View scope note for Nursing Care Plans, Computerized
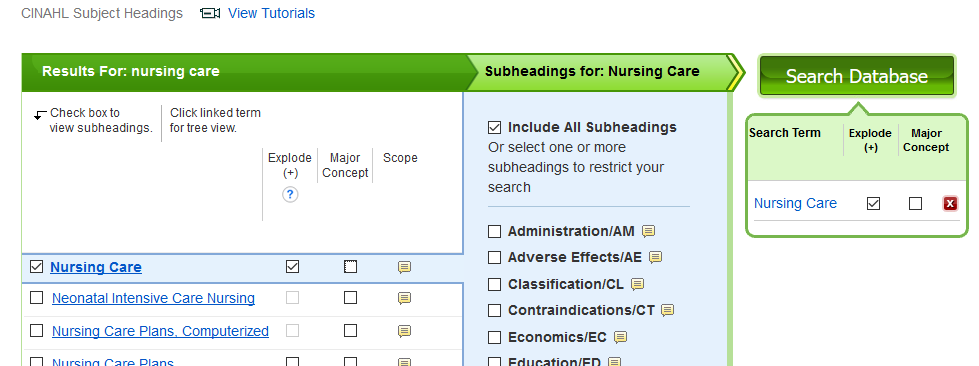Screen dimensions: 979x366 coord(405,330)
